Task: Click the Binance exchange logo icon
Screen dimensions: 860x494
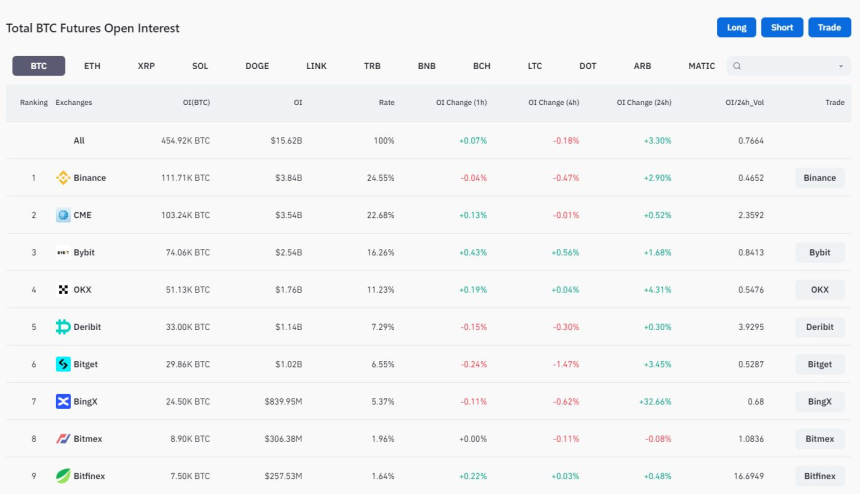Action: pyautogui.click(x=63, y=178)
